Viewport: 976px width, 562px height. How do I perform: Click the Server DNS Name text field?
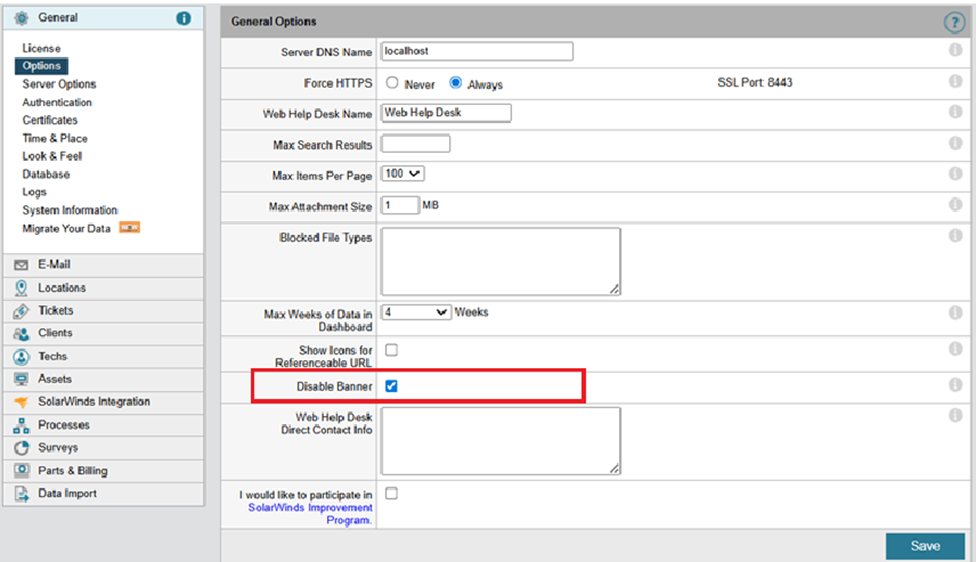pos(477,51)
